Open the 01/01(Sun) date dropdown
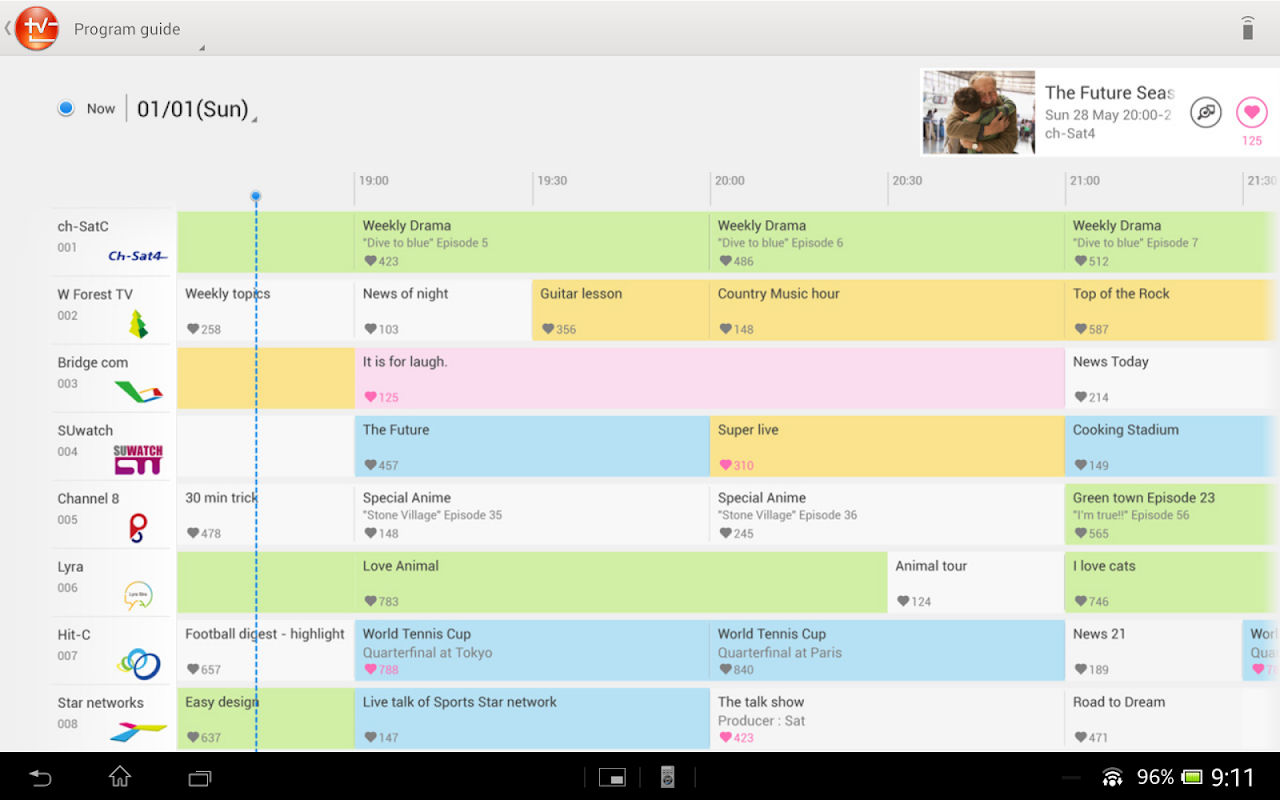 click(x=196, y=109)
